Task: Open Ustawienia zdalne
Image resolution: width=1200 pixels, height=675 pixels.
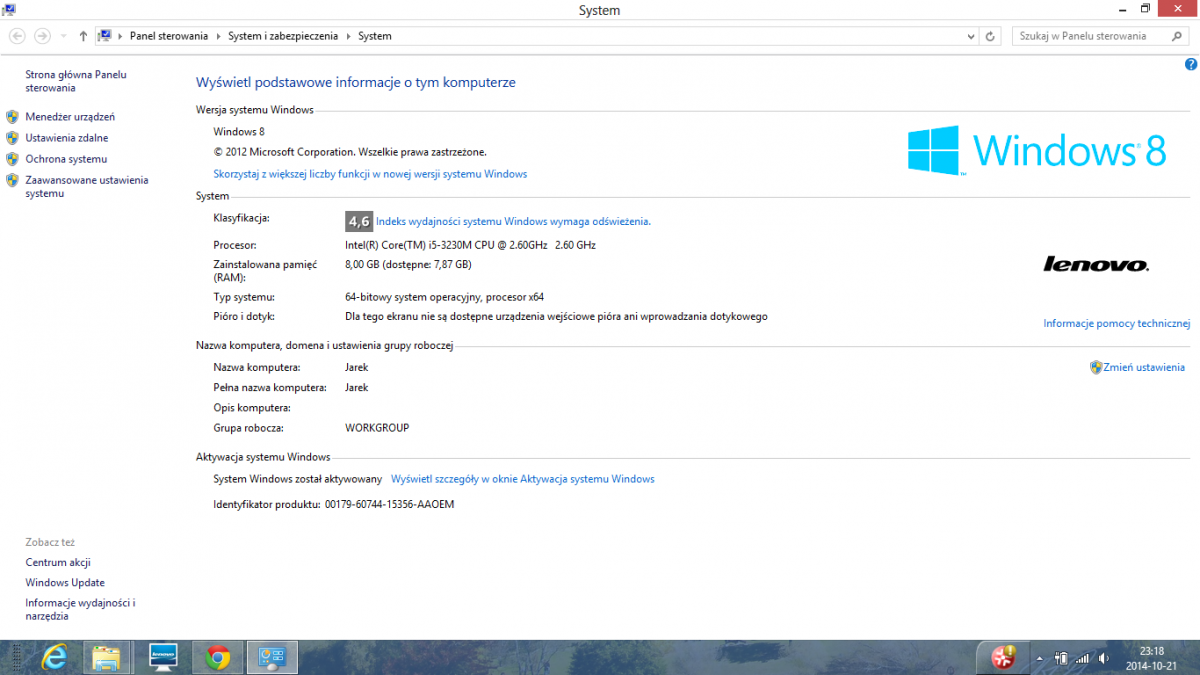Action: (x=67, y=138)
